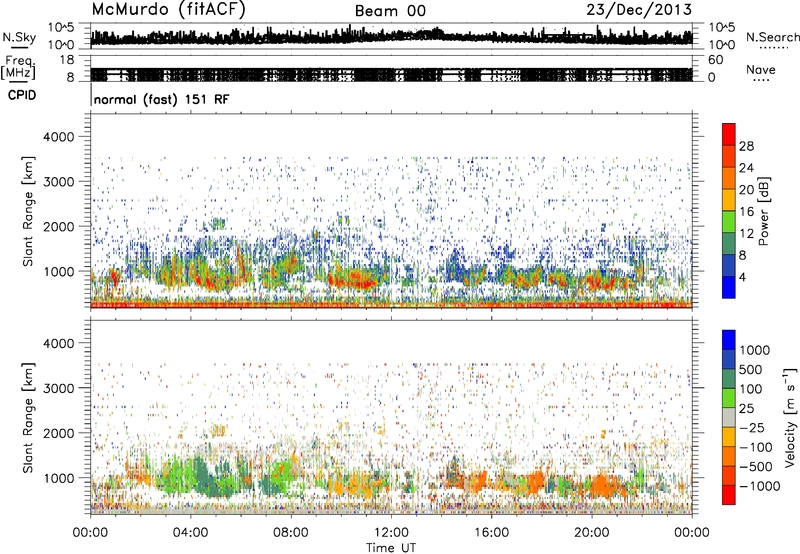Click the 18 tick on the frequency axis
Image resolution: width=800 pixels, height=554 pixels.
[67, 60]
